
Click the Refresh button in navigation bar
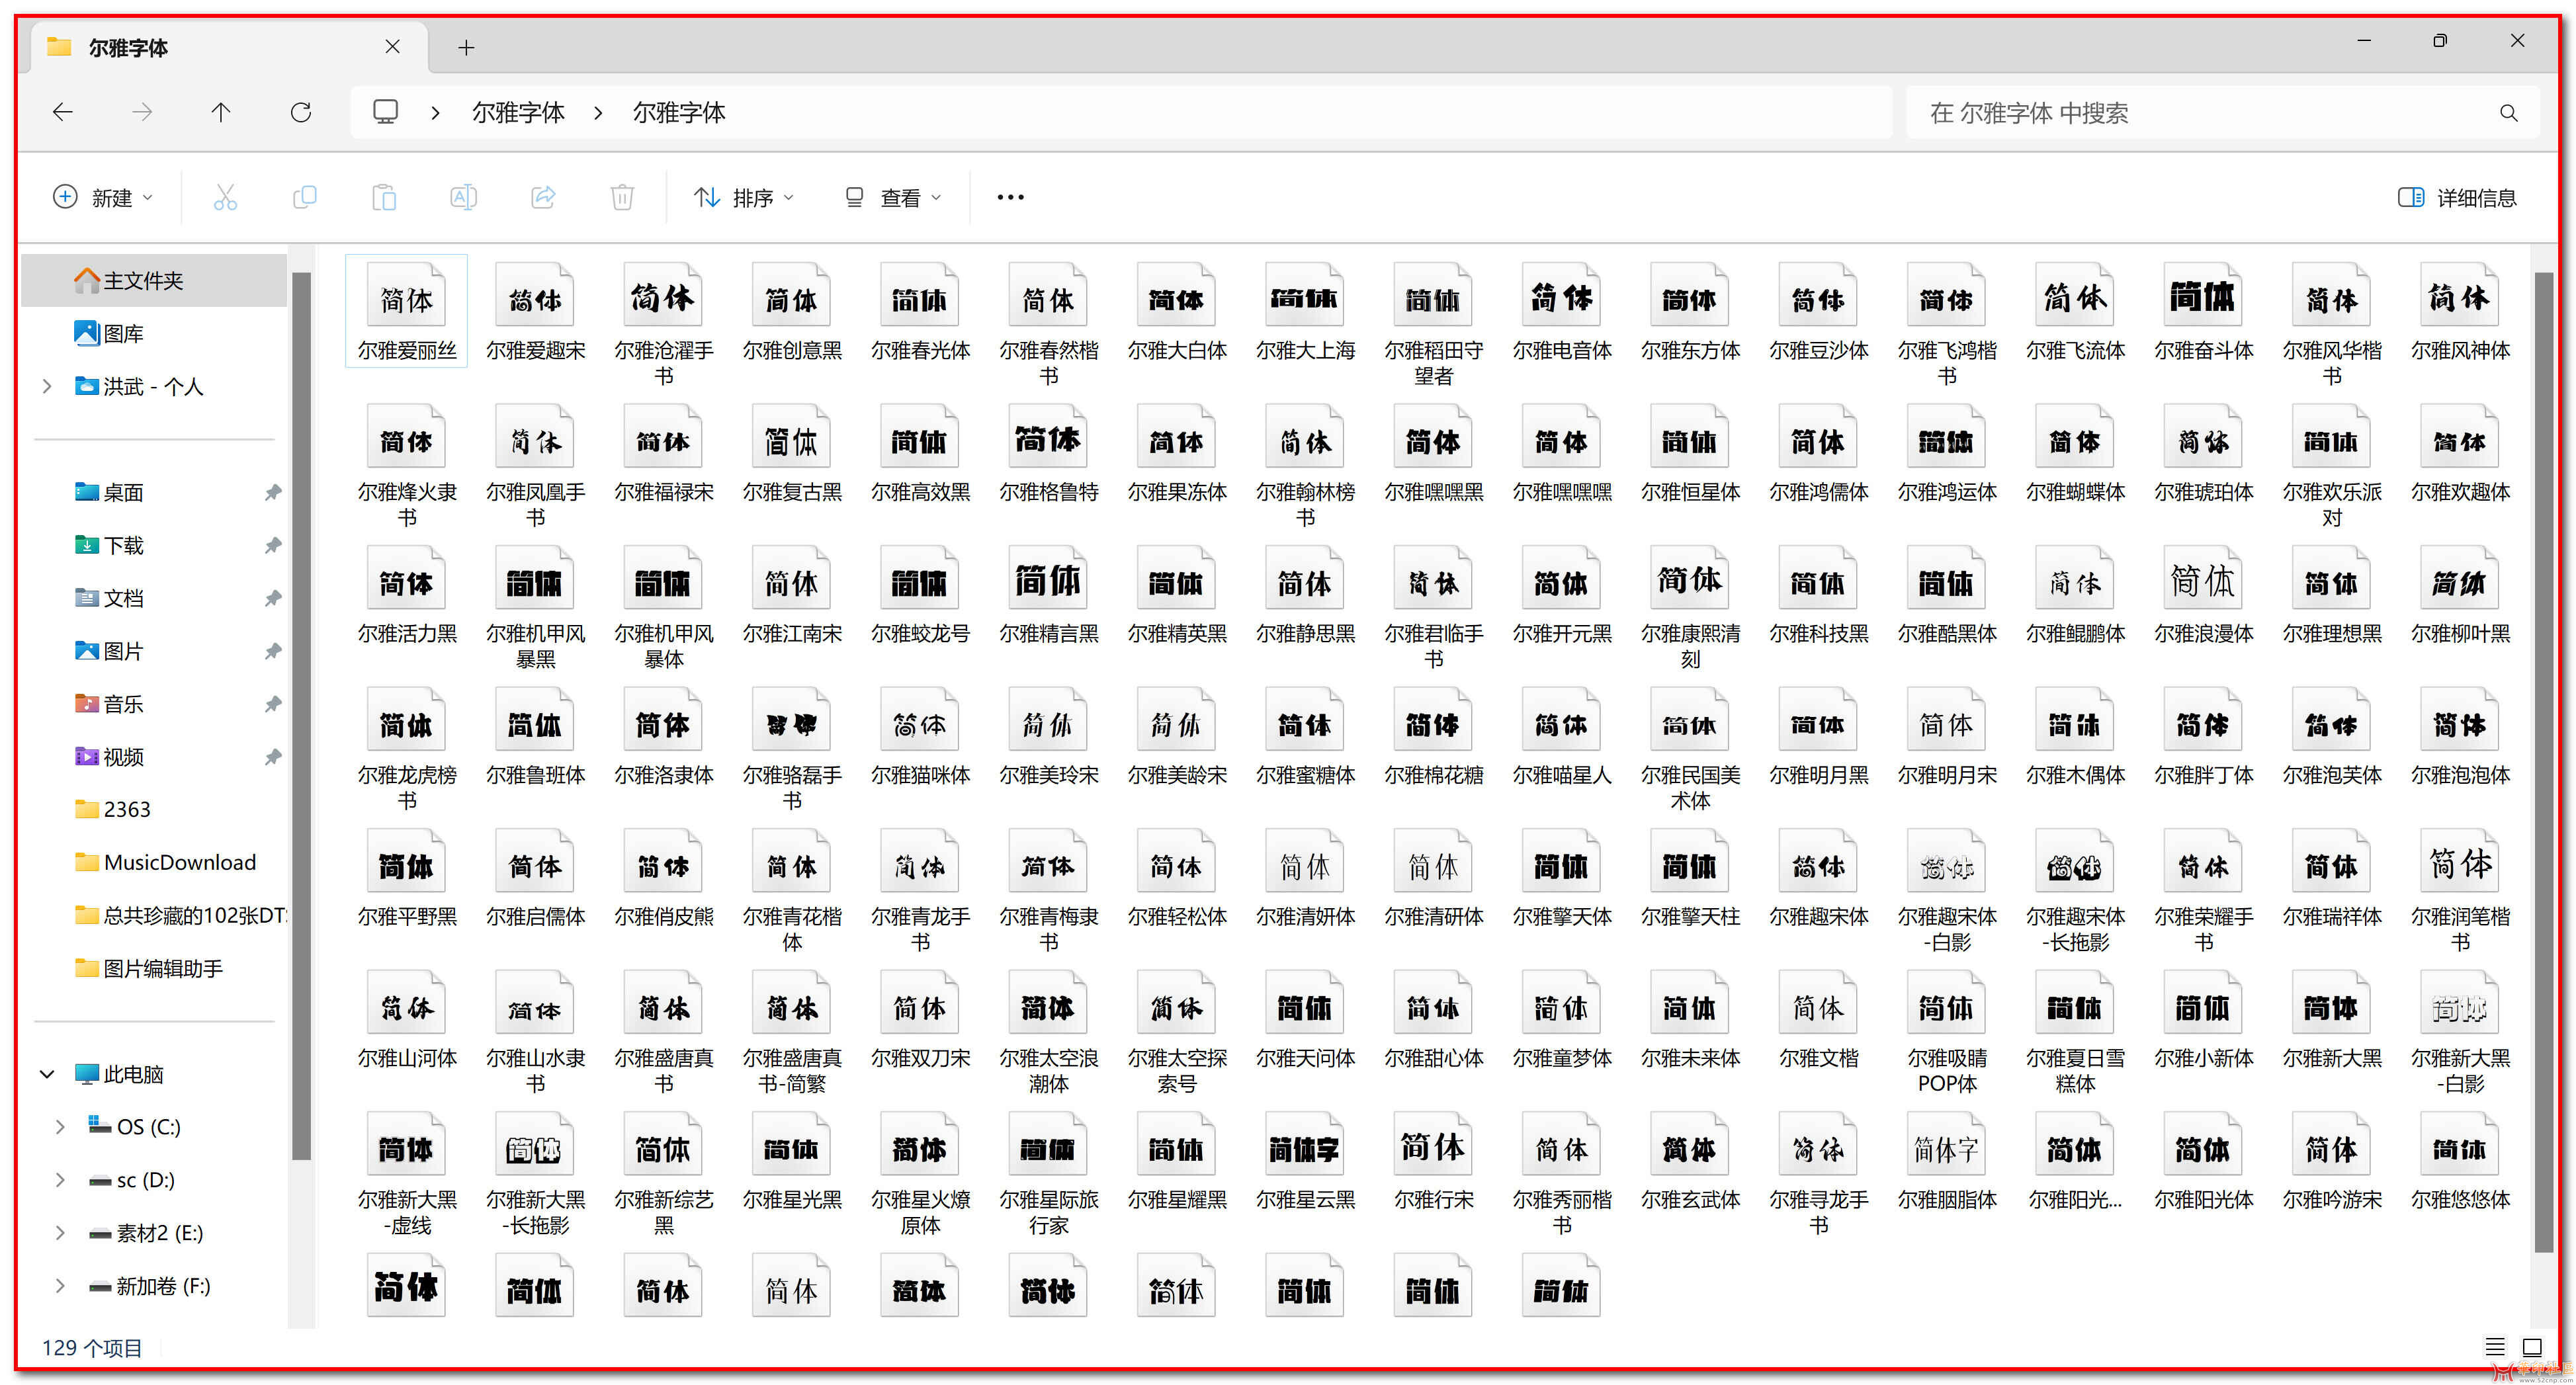[x=300, y=112]
